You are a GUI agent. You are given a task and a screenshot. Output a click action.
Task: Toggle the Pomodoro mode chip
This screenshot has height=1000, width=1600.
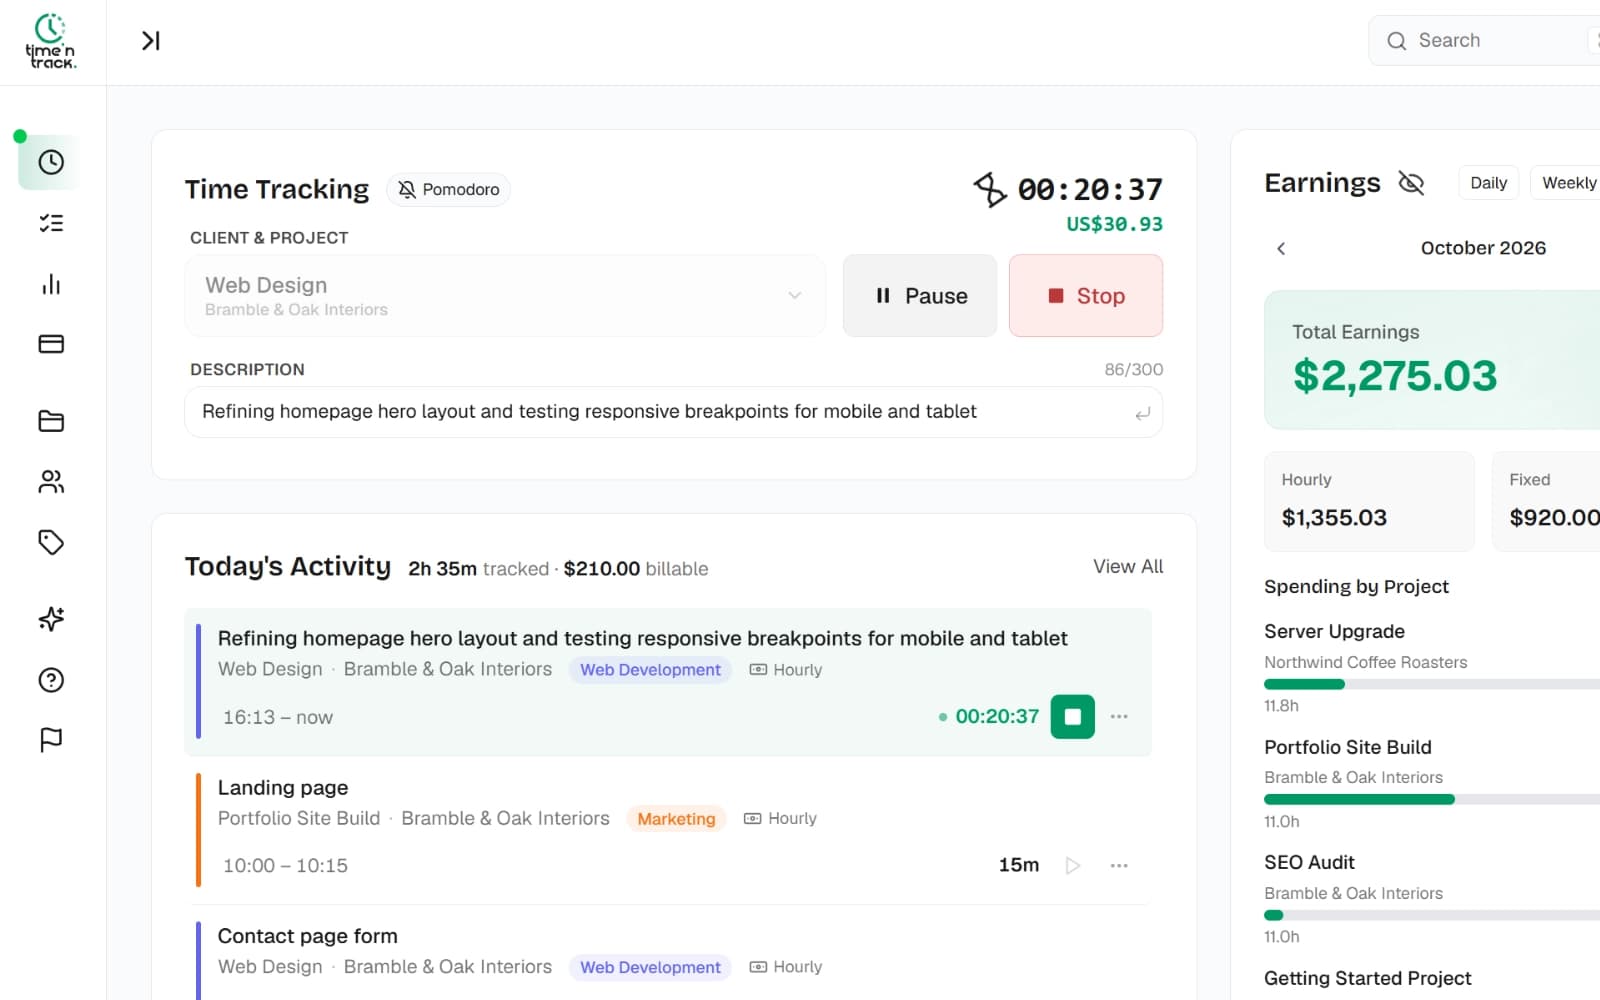pos(448,189)
